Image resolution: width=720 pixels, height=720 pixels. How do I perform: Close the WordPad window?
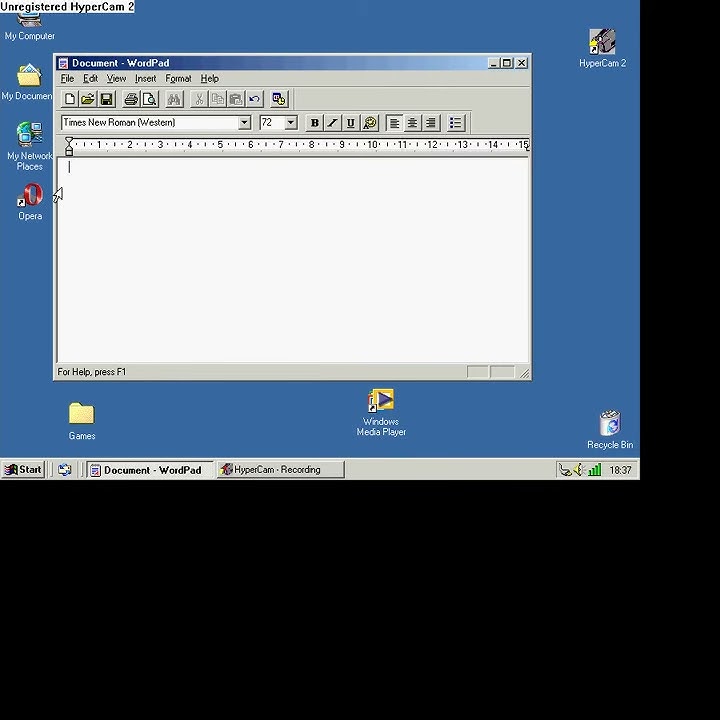click(x=522, y=63)
